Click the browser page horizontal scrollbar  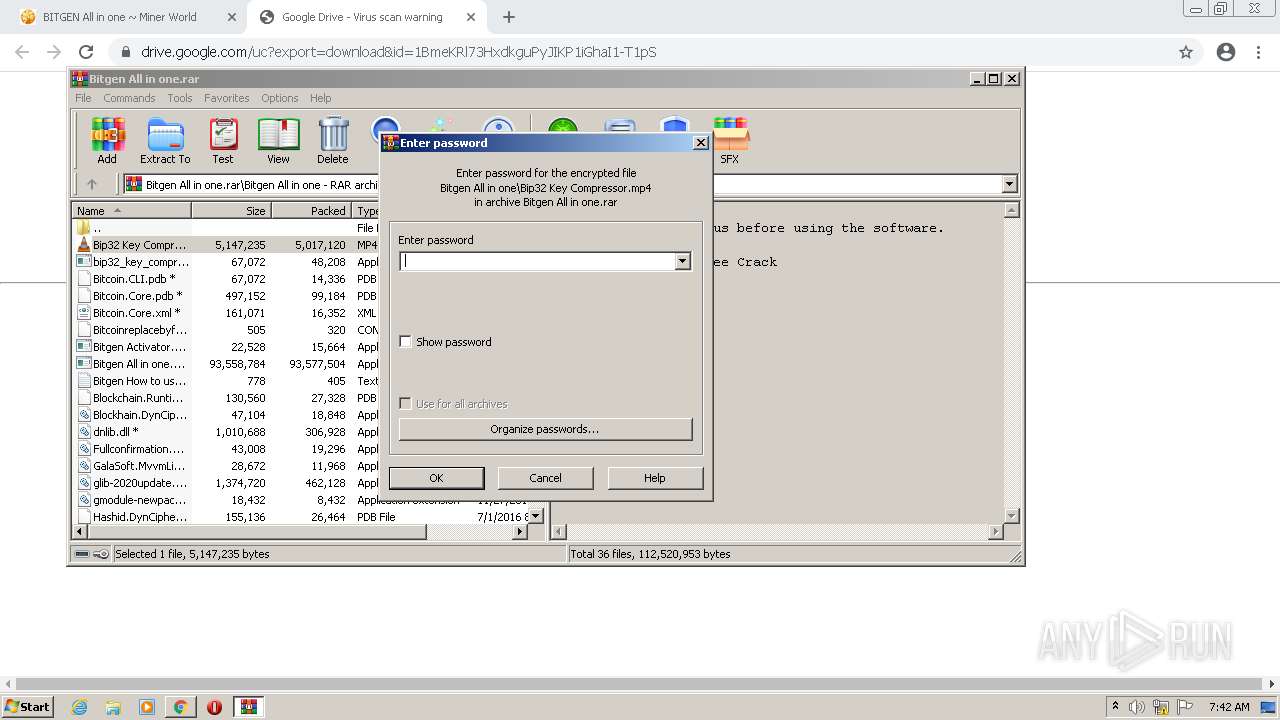(640, 684)
